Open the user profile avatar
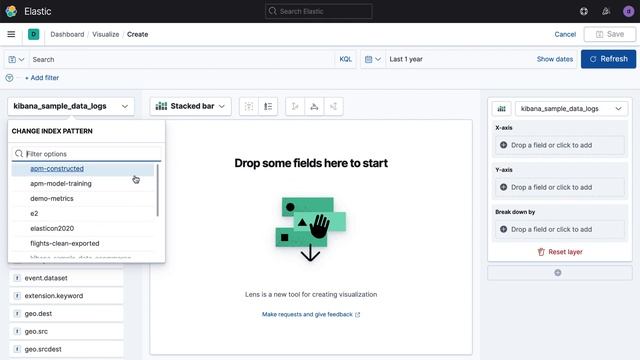Viewport: 640px width, 360px height. click(629, 11)
